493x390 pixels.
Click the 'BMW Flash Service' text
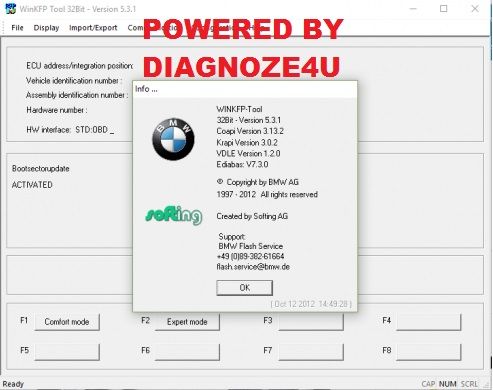click(251, 246)
